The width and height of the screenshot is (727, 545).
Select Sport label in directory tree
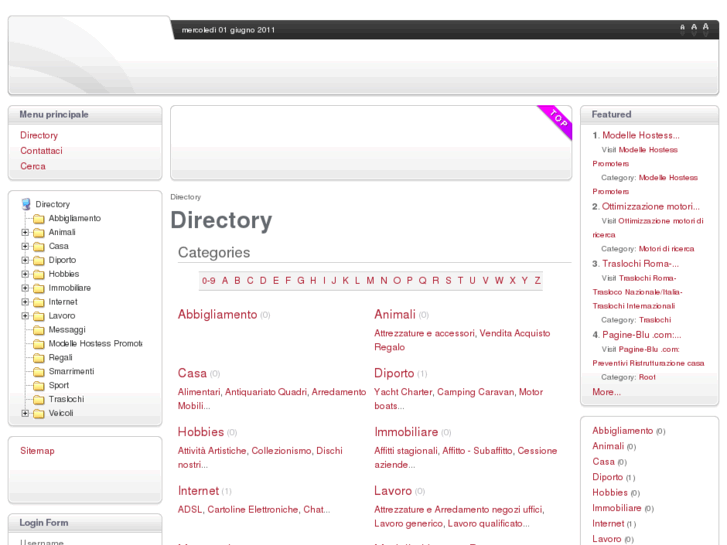coord(59,385)
